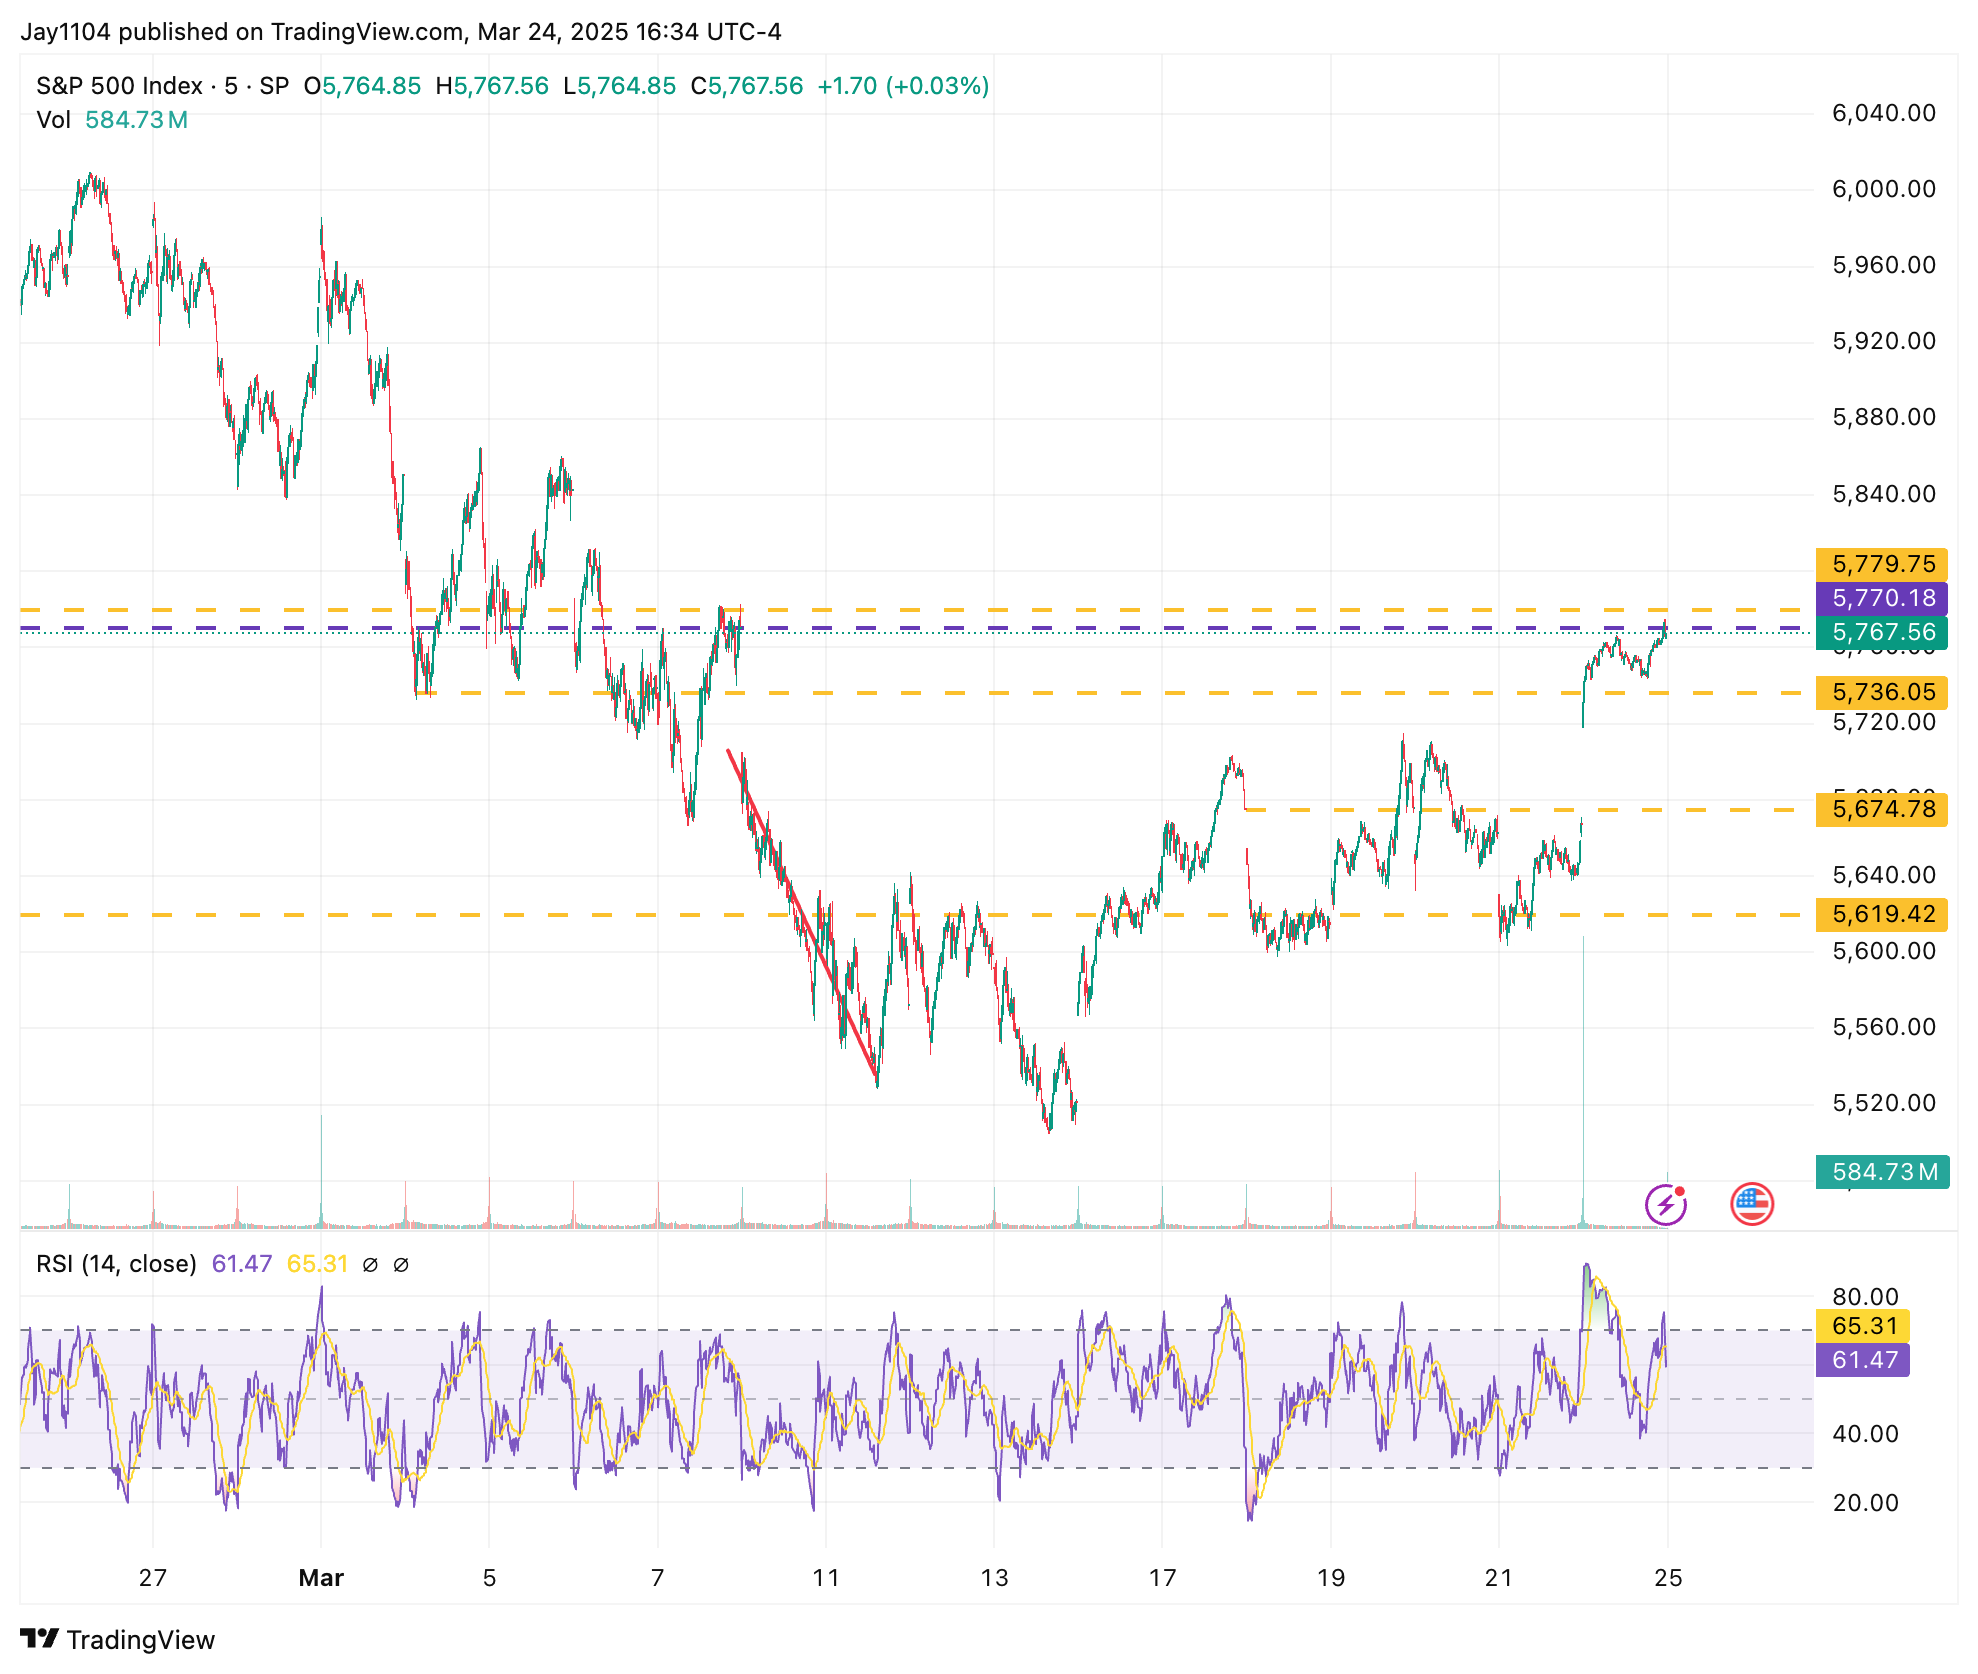Click the 5,674.78 yellow price label

pyautogui.click(x=1882, y=809)
